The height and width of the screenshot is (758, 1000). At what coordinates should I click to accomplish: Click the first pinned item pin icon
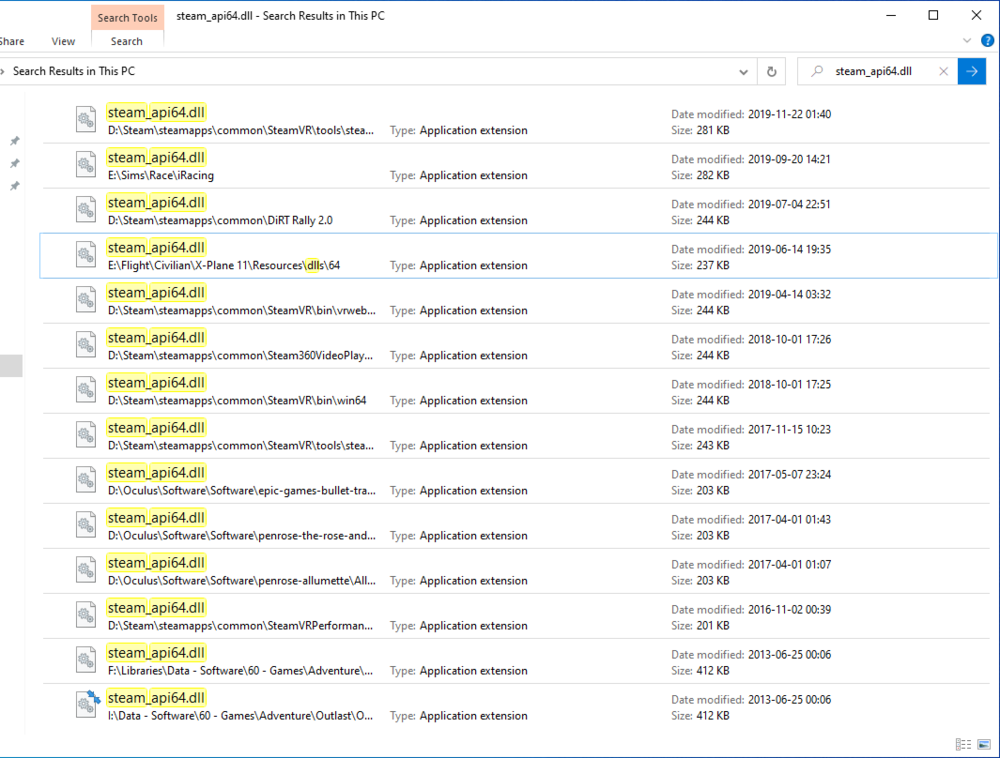coord(15,140)
